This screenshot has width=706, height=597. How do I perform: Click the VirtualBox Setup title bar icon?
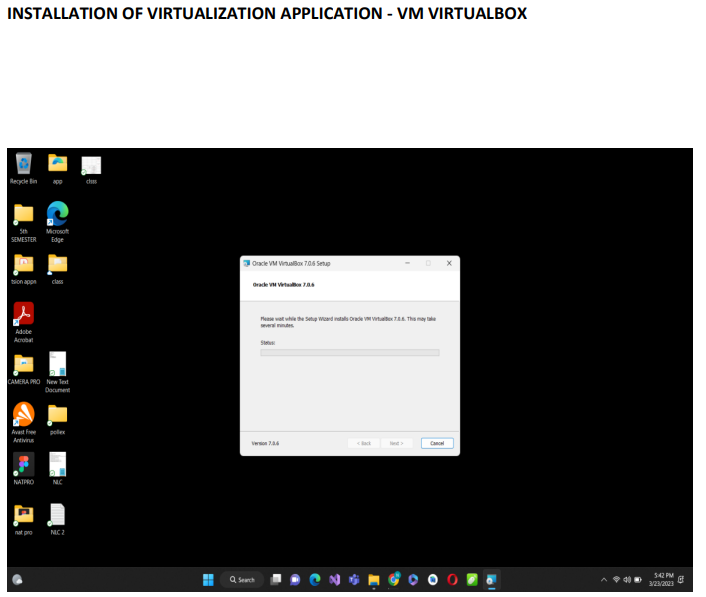[246, 263]
